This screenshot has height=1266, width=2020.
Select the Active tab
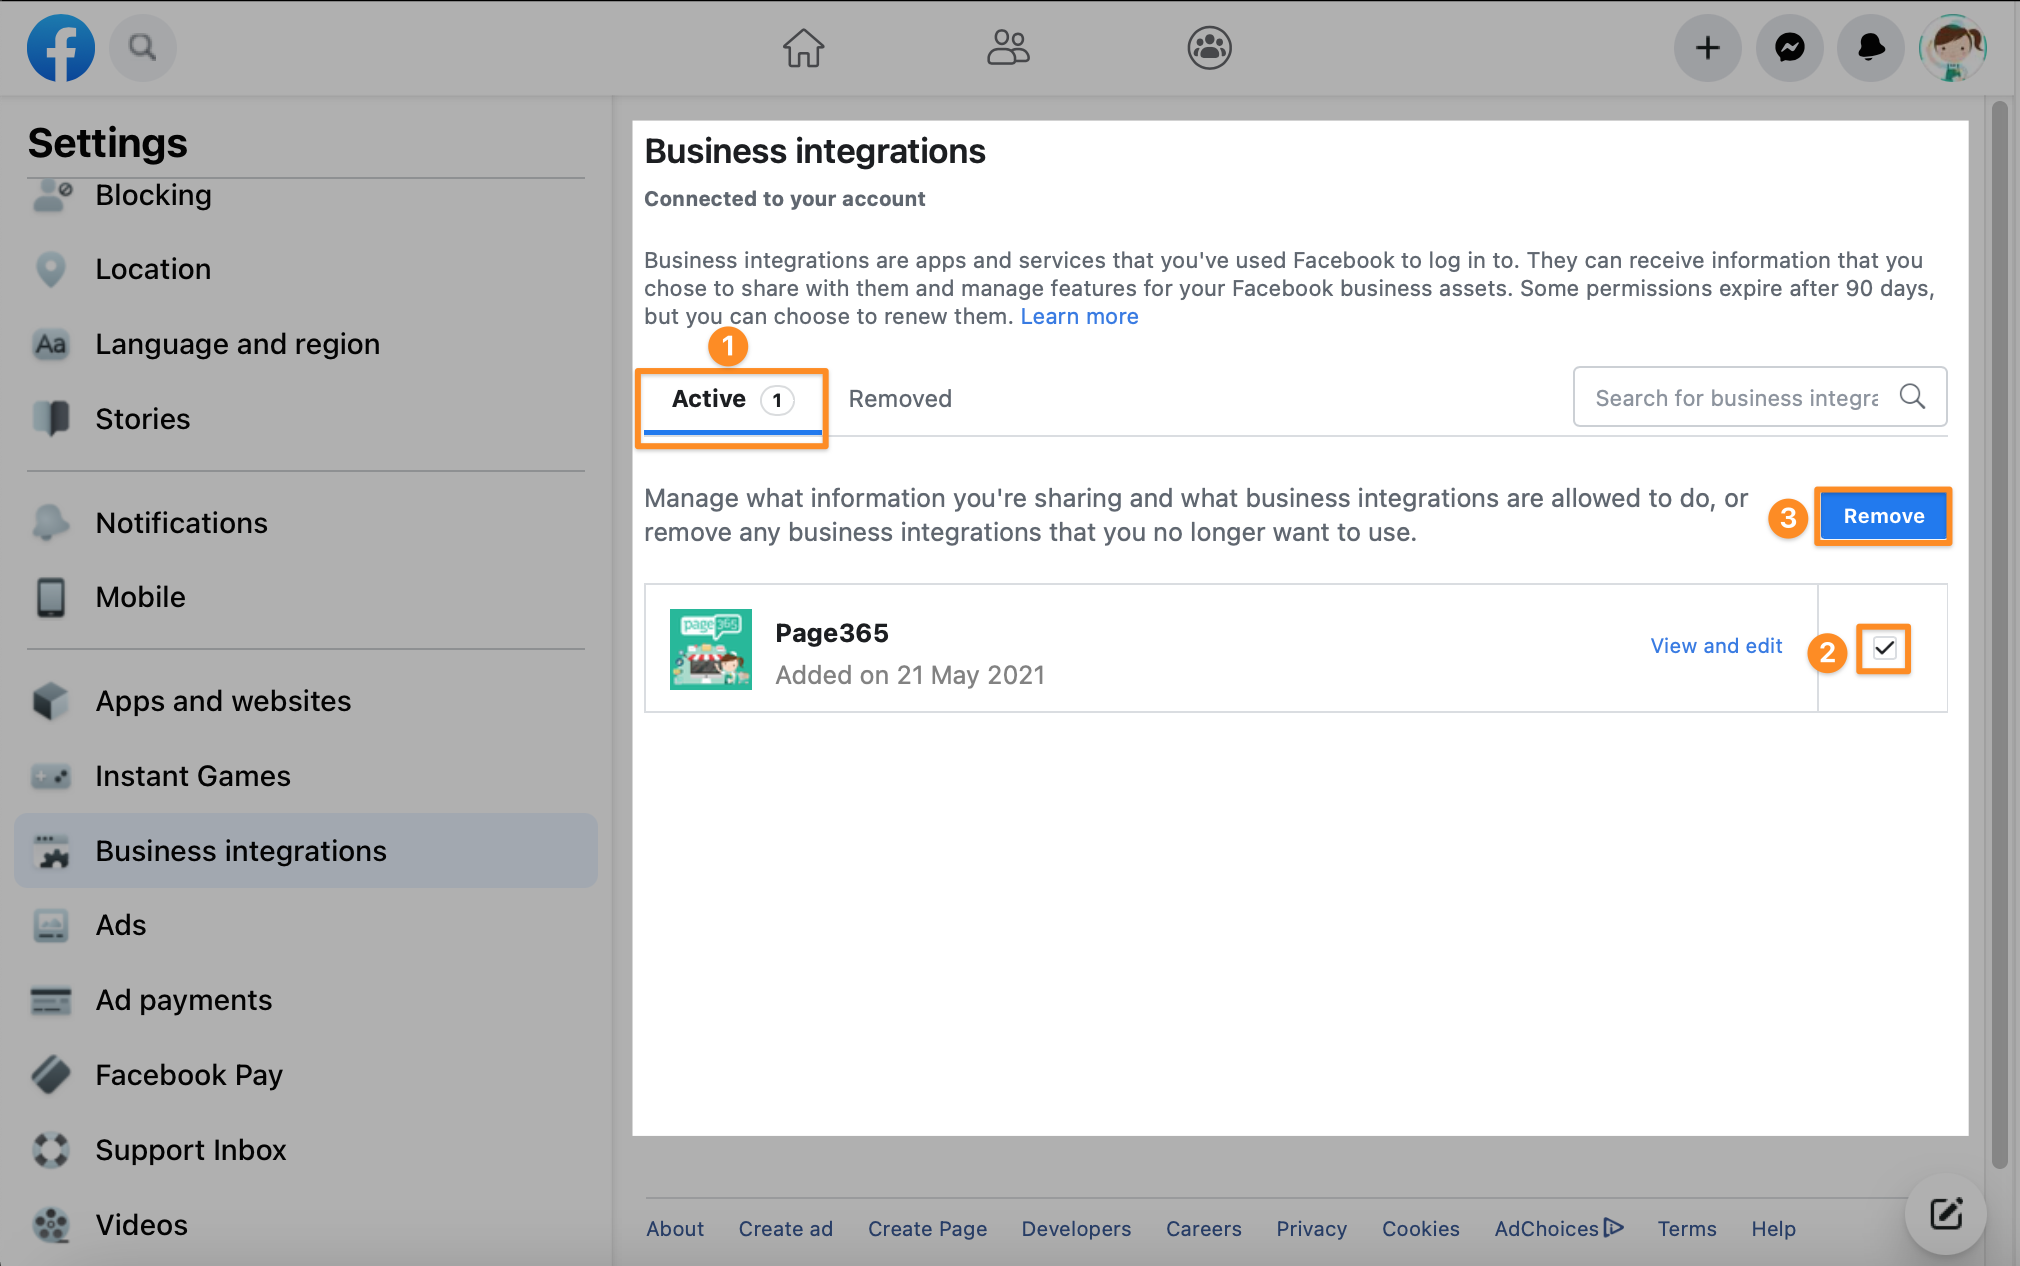coord(732,400)
